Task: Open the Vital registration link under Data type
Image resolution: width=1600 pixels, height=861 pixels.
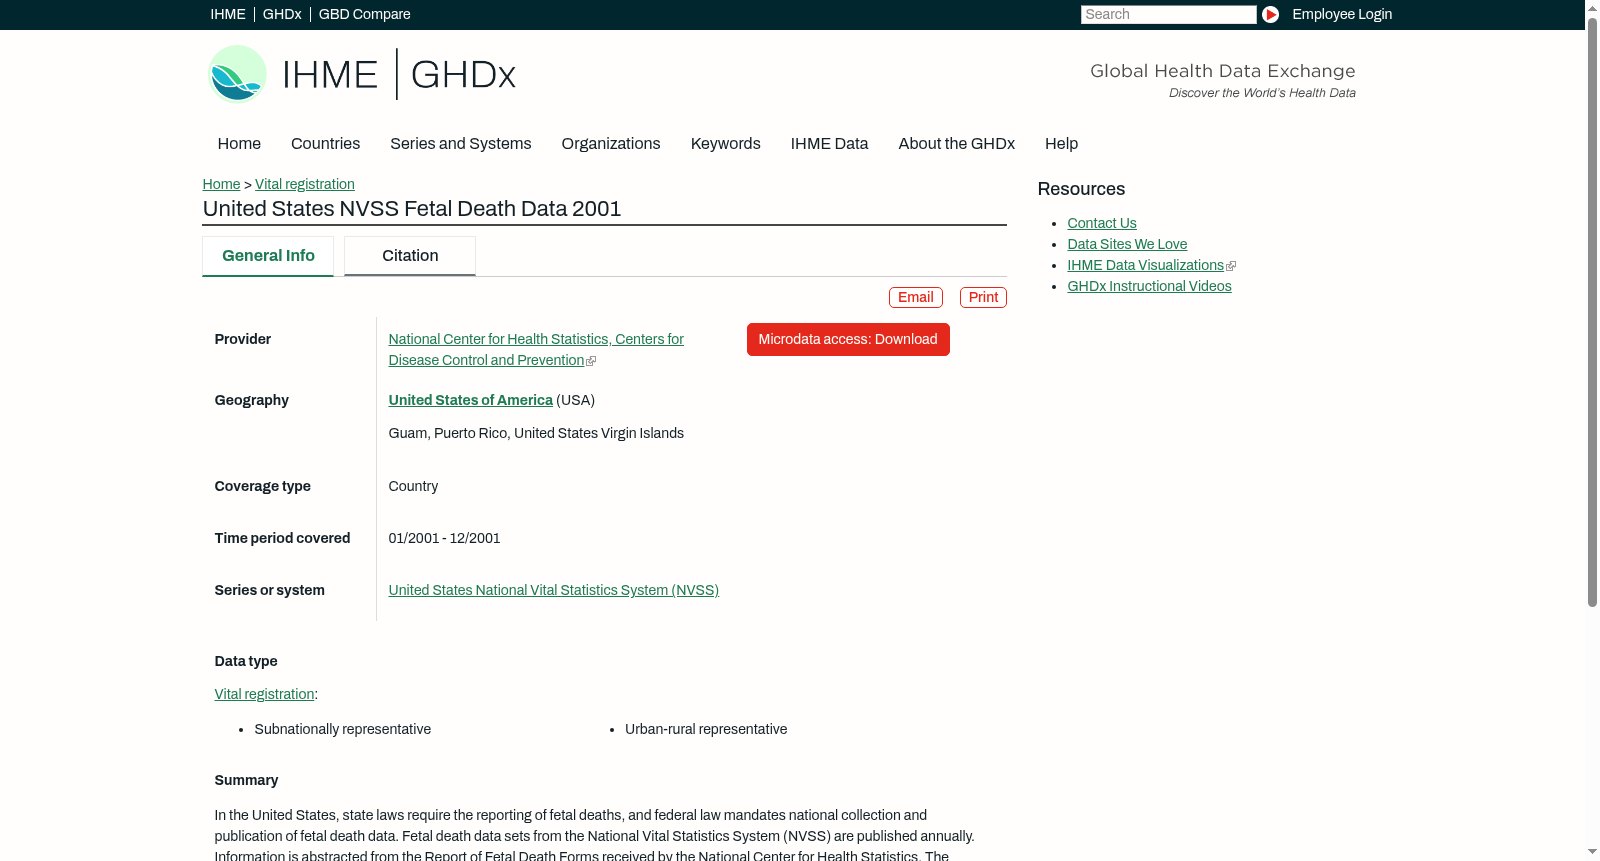Action: 264,694
